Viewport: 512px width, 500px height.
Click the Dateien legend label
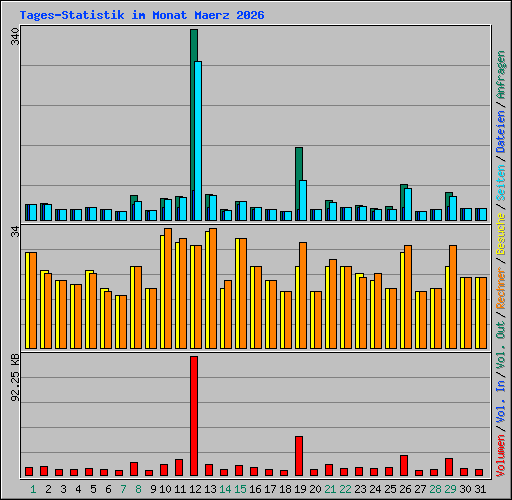click(x=501, y=132)
